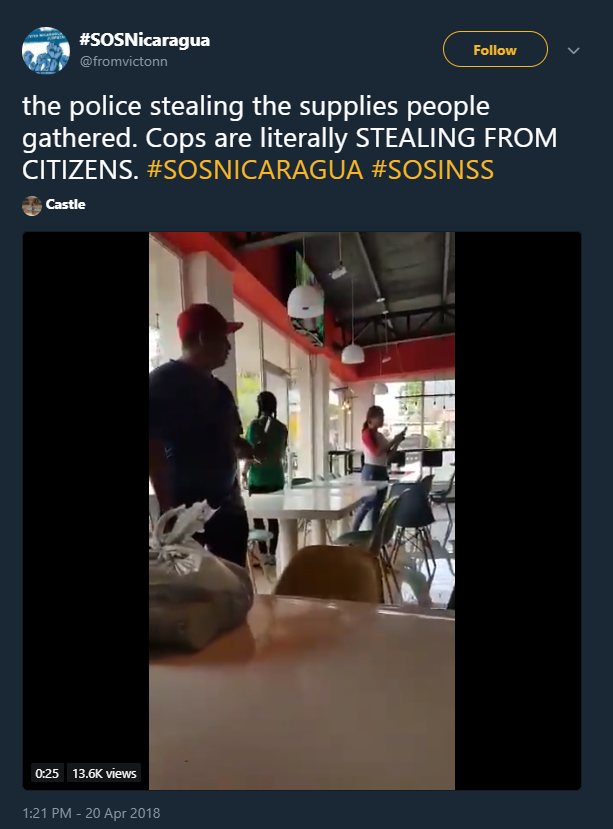Follow the #SOSNicaragua account
The image size is (613, 829).
(x=495, y=49)
